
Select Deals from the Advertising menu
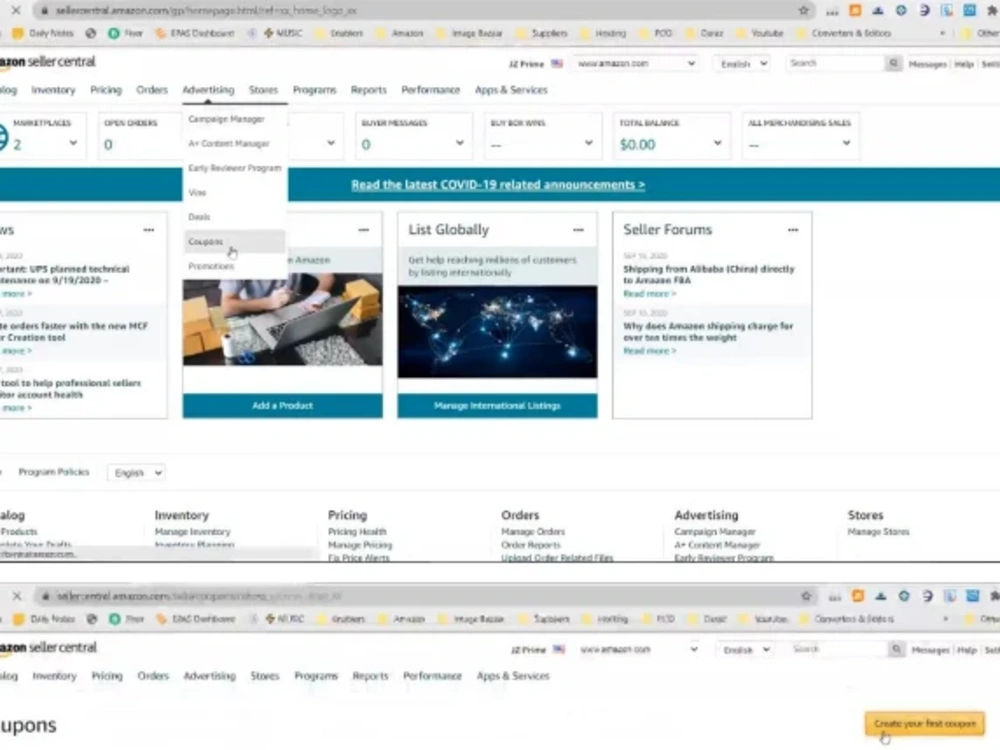point(199,217)
